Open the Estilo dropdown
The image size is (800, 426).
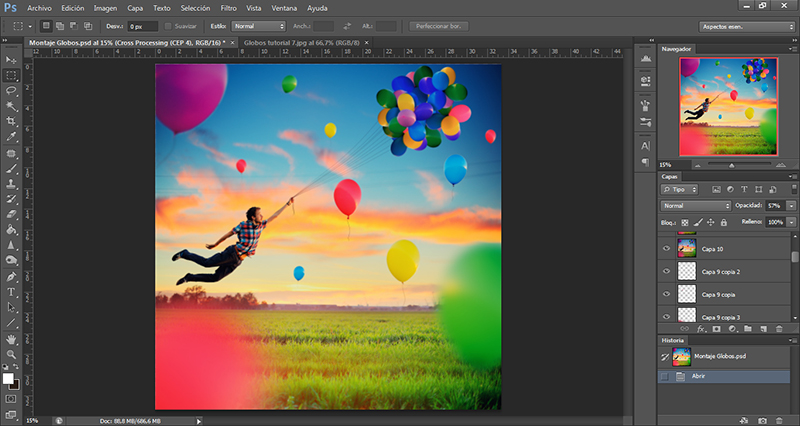tap(258, 26)
